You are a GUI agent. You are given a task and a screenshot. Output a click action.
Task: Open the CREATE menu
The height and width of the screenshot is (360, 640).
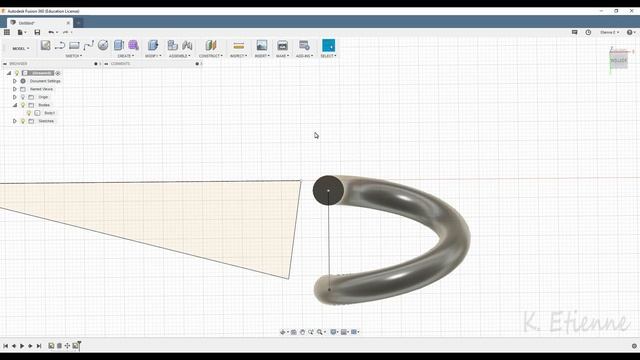coord(126,56)
